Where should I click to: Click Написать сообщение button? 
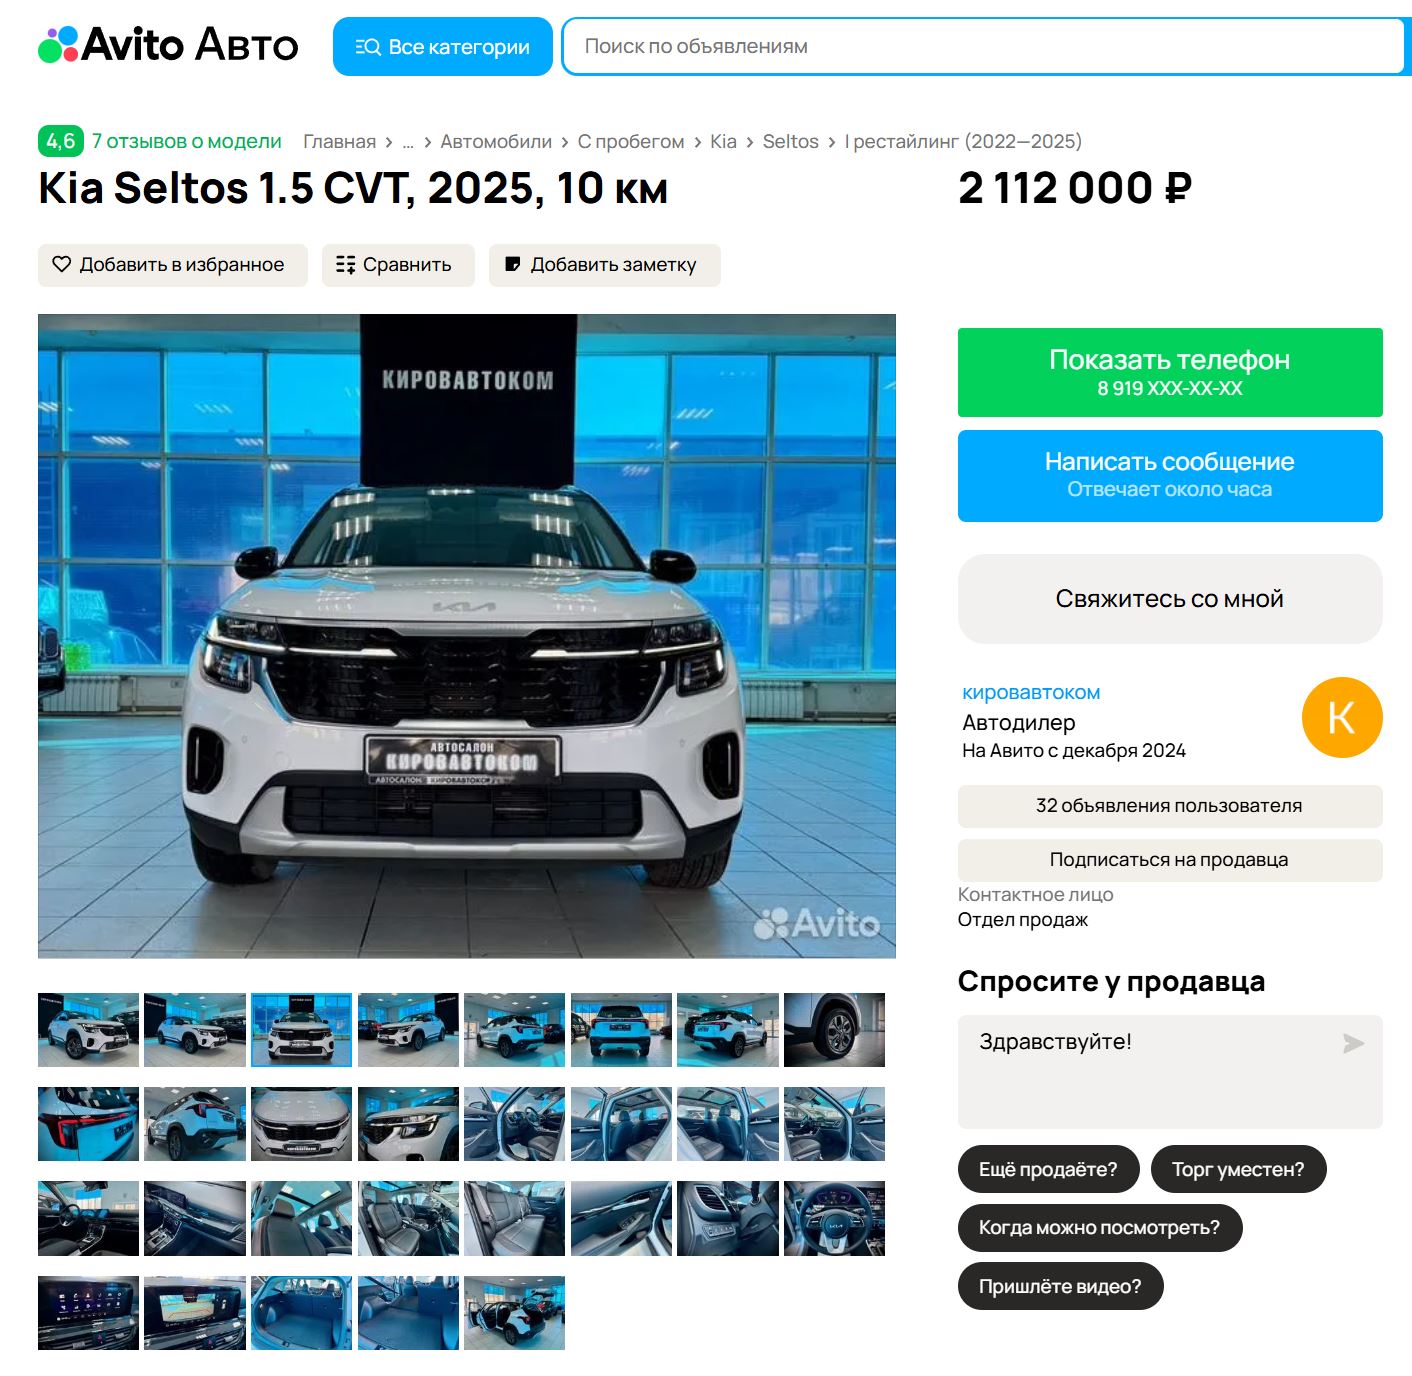coord(1170,476)
